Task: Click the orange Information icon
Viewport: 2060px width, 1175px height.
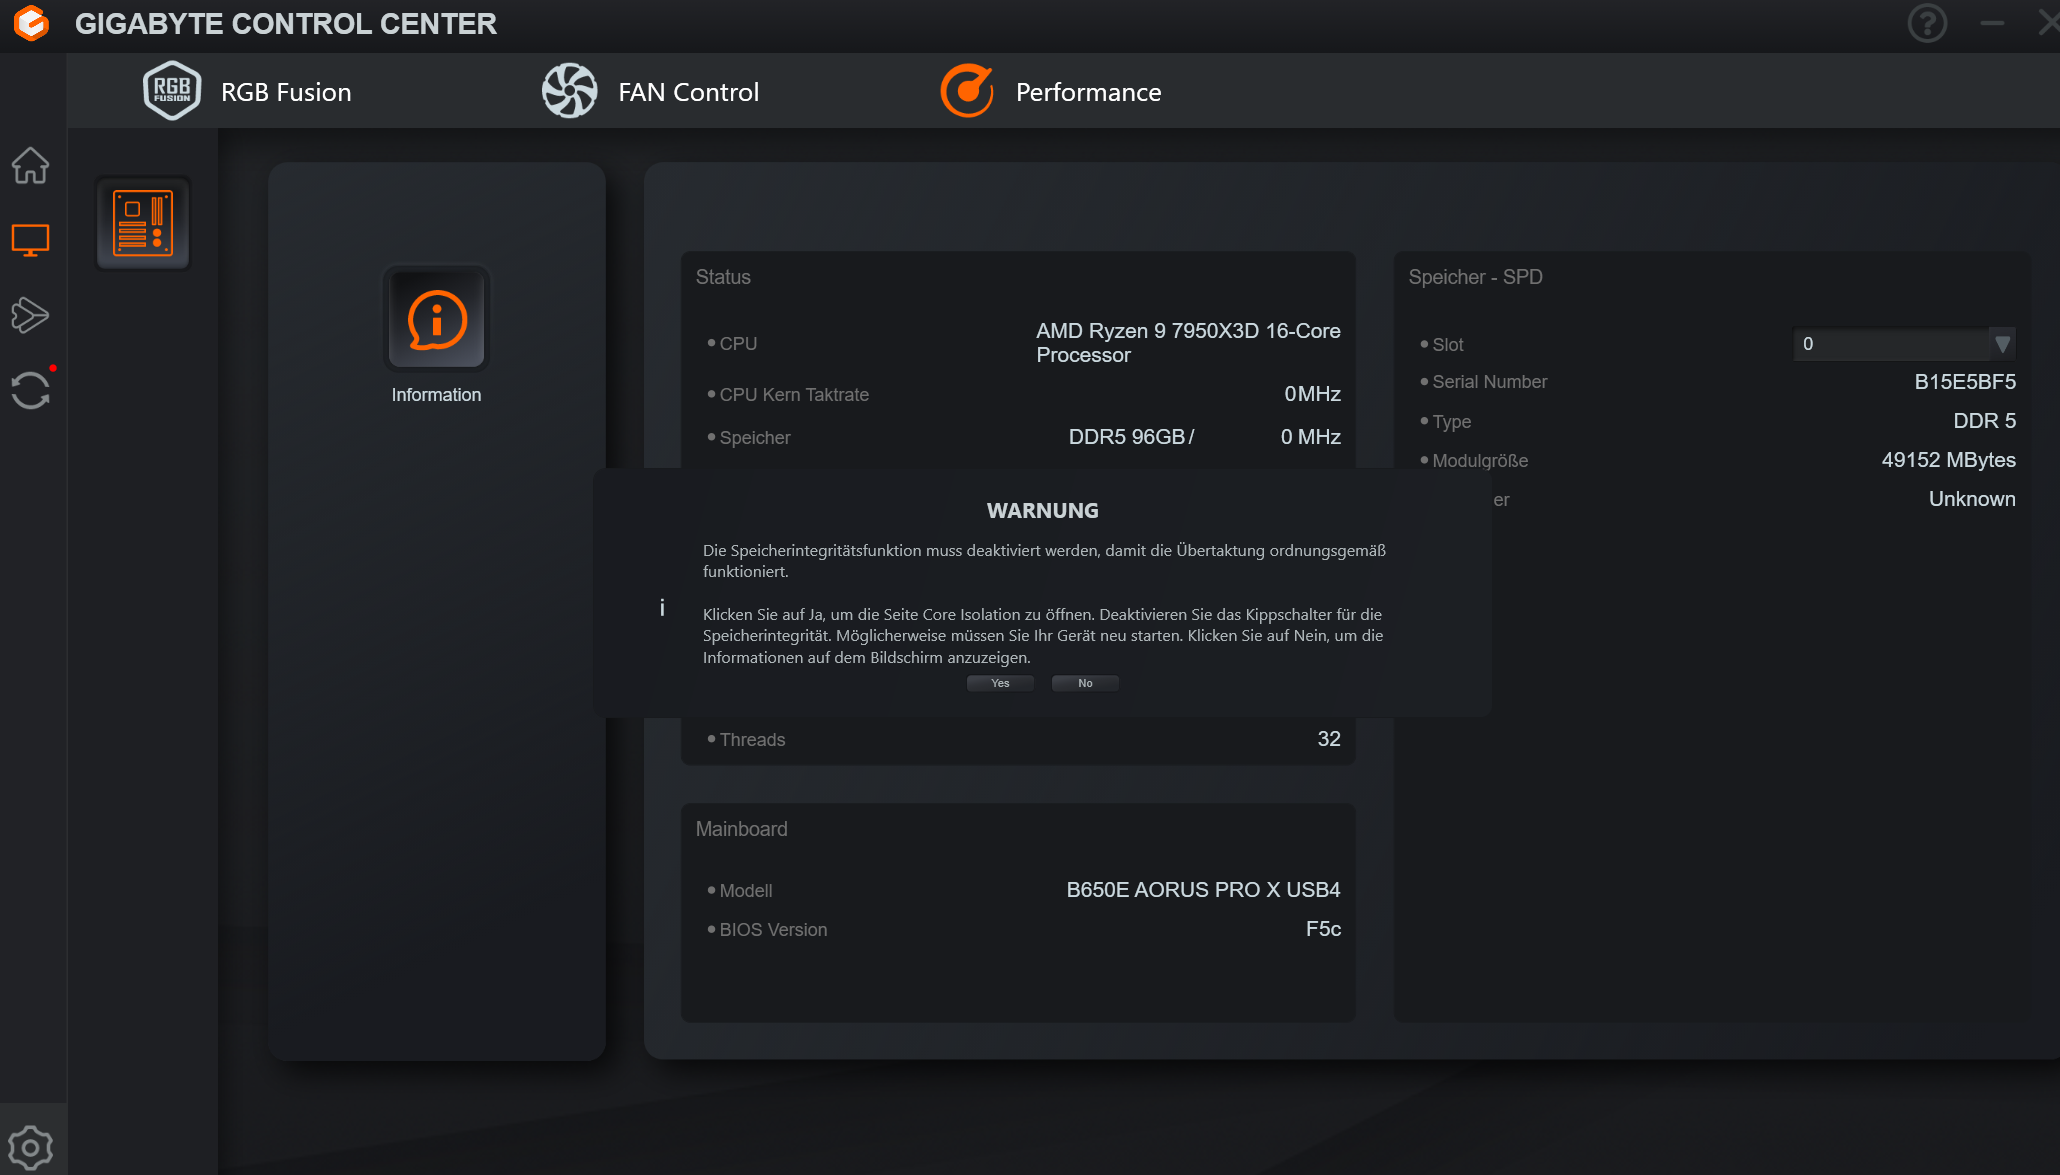Action: 437,320
